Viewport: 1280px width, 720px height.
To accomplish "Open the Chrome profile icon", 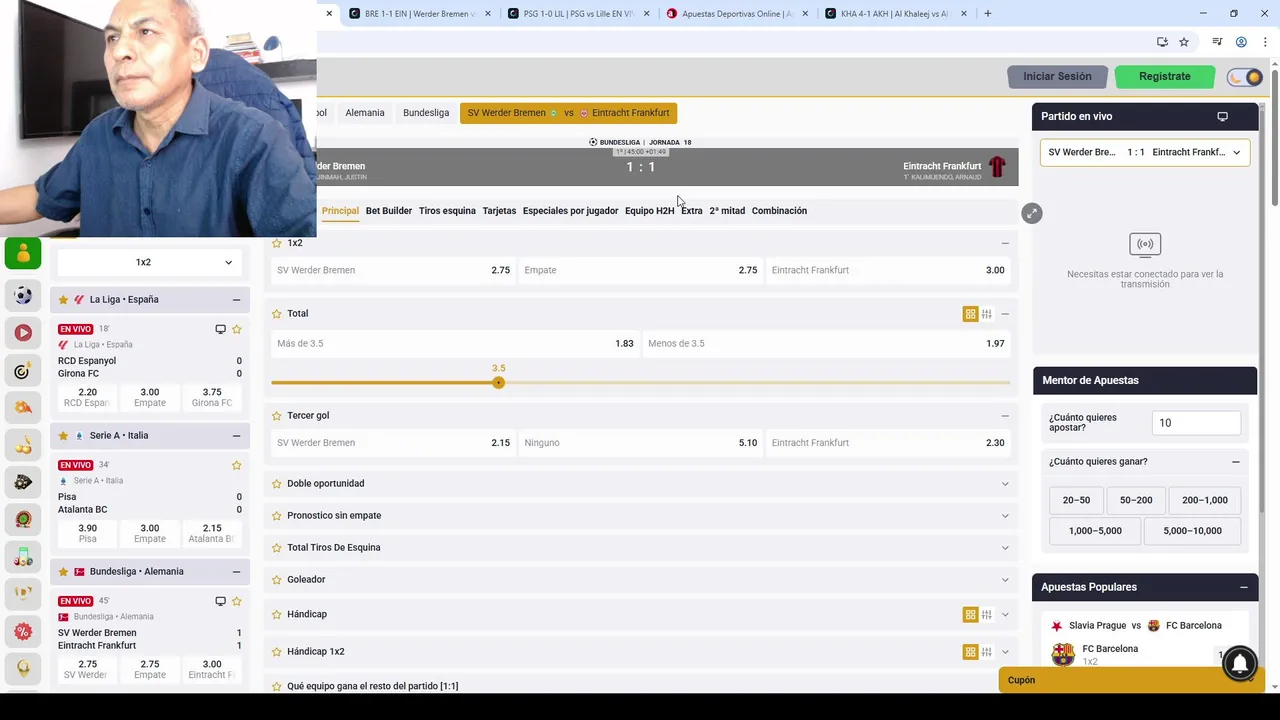I will 1241,42.
